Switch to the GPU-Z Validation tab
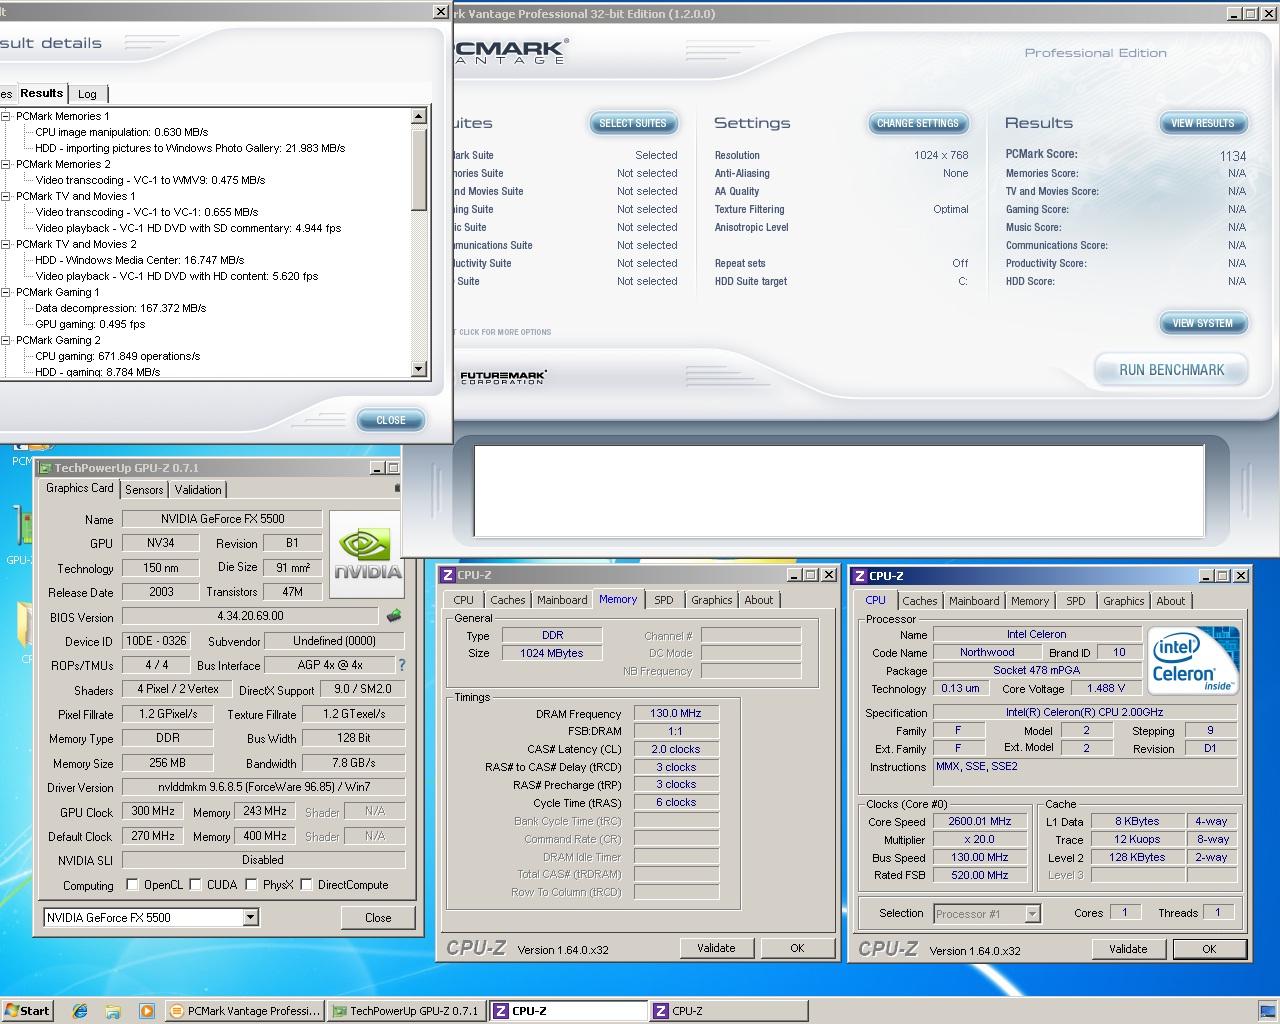The image size is (1280, 1024). (x=198, y=490)
